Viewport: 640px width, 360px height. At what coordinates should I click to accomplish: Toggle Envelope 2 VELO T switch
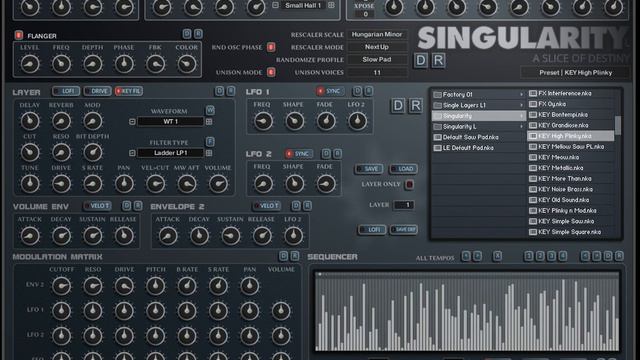tap(267, 206)
